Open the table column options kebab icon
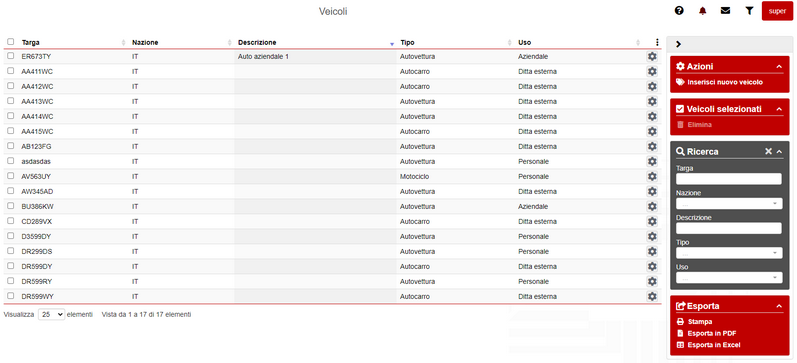797x363 pixels. pyautogui.click(x=657, y=43)
